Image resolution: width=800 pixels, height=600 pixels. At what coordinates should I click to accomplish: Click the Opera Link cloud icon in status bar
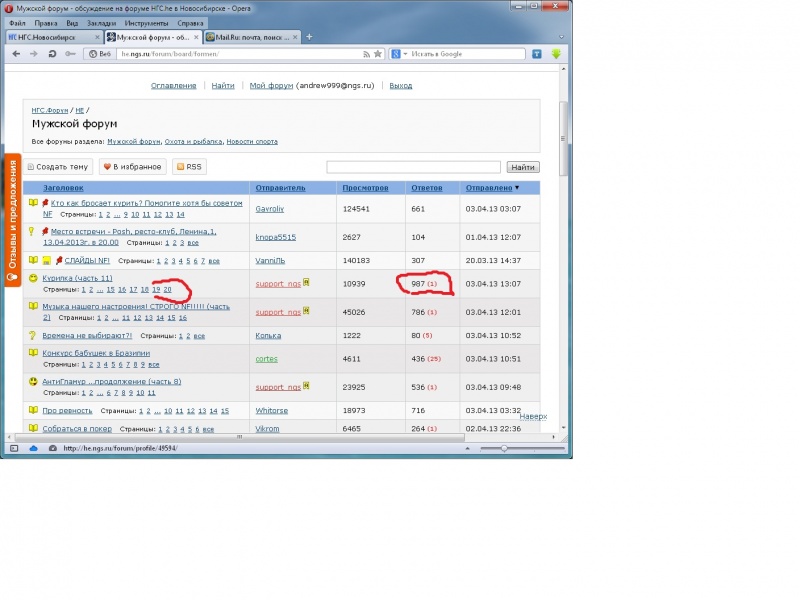click(x=33, y=448)
